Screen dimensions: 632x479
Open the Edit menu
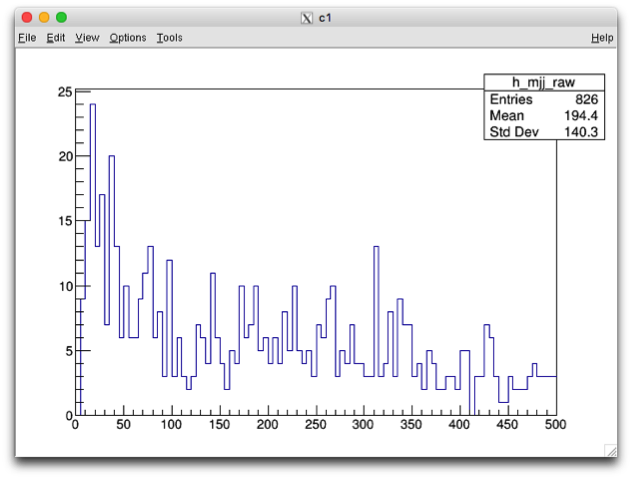click(55, 38)
